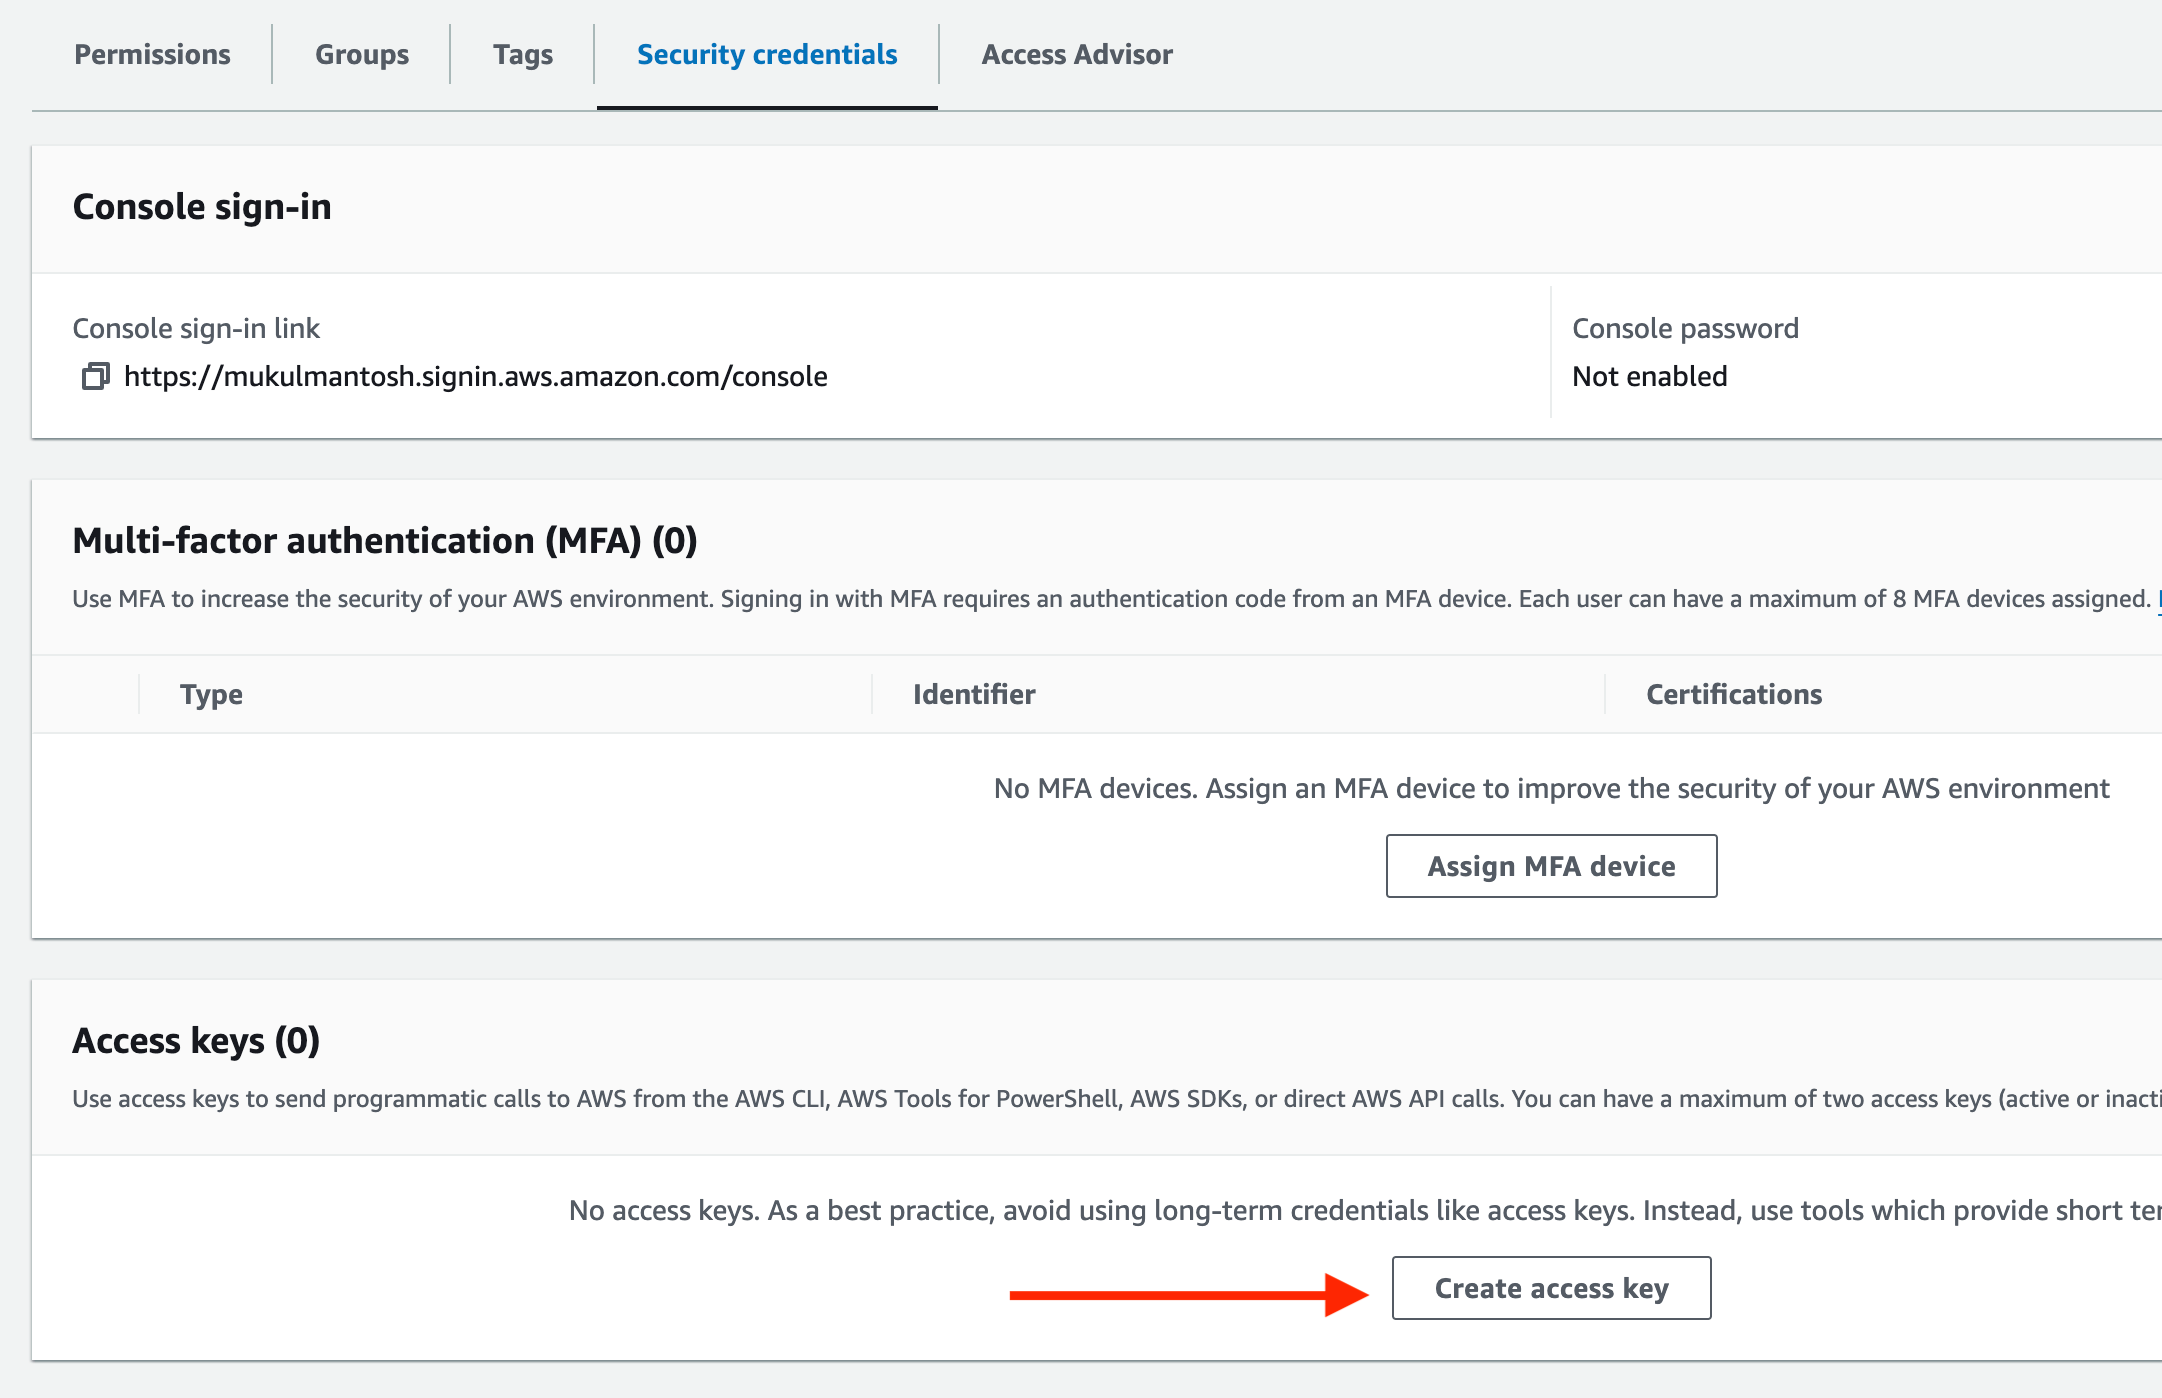Screen dimensions: 2162x1398
Task: Click the Console password label
Action: coord(1684,329)
